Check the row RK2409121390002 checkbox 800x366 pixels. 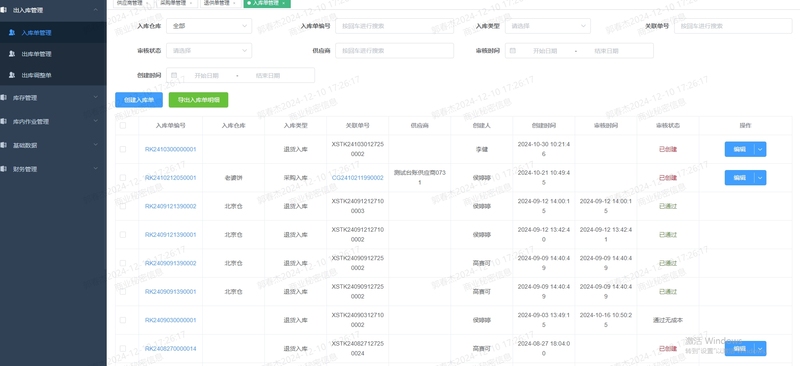[122, 206]
